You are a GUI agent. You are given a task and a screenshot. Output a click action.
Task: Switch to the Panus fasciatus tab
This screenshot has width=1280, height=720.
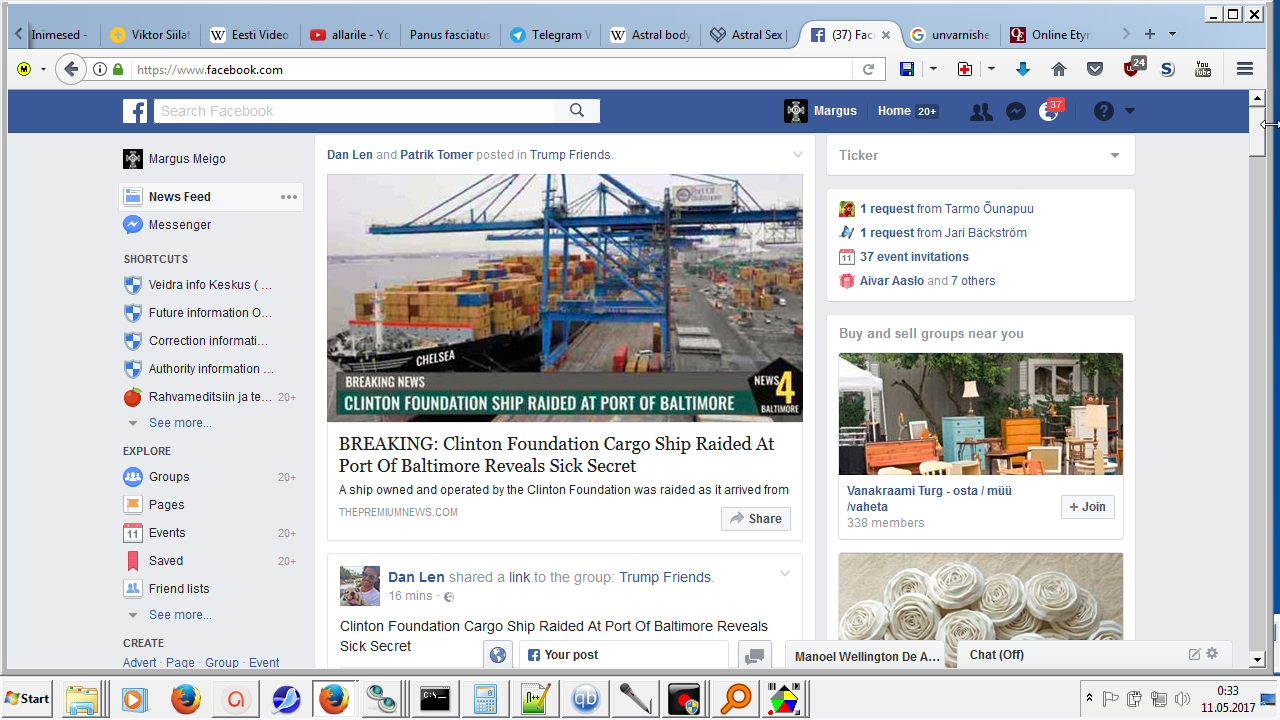[x=451, y=35]
